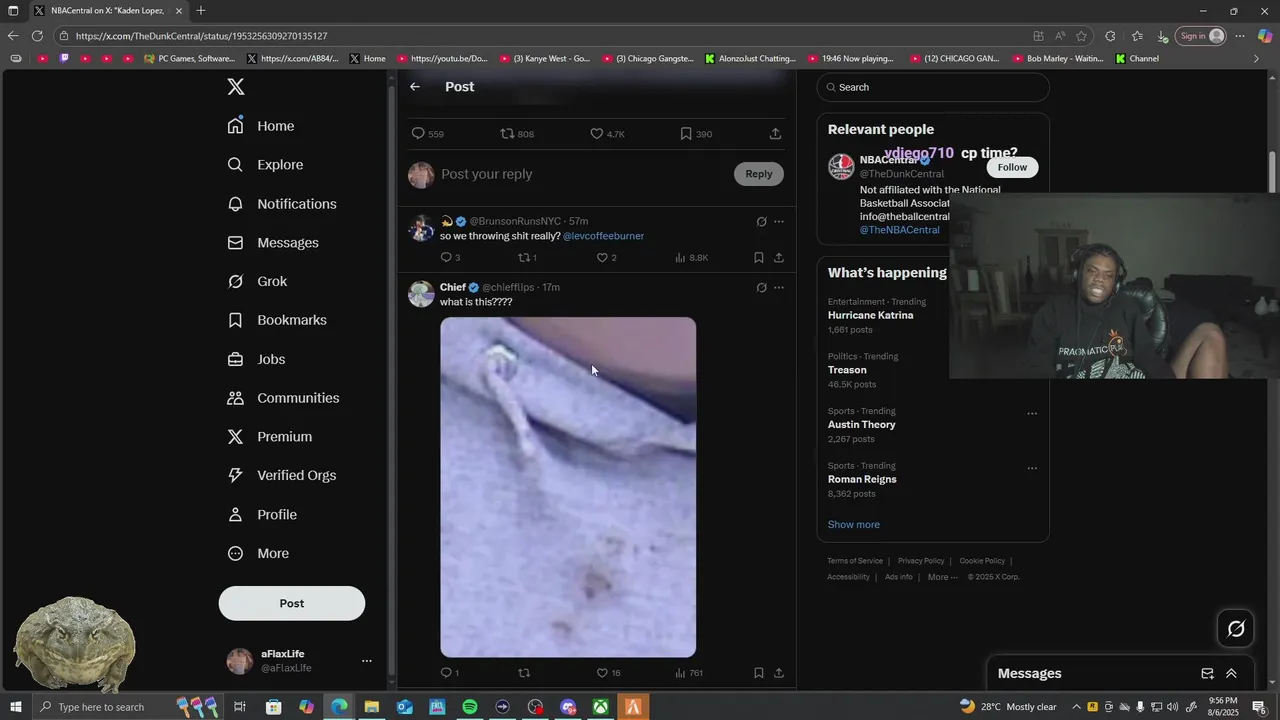Open the Explore page

(x=264, y=165)
